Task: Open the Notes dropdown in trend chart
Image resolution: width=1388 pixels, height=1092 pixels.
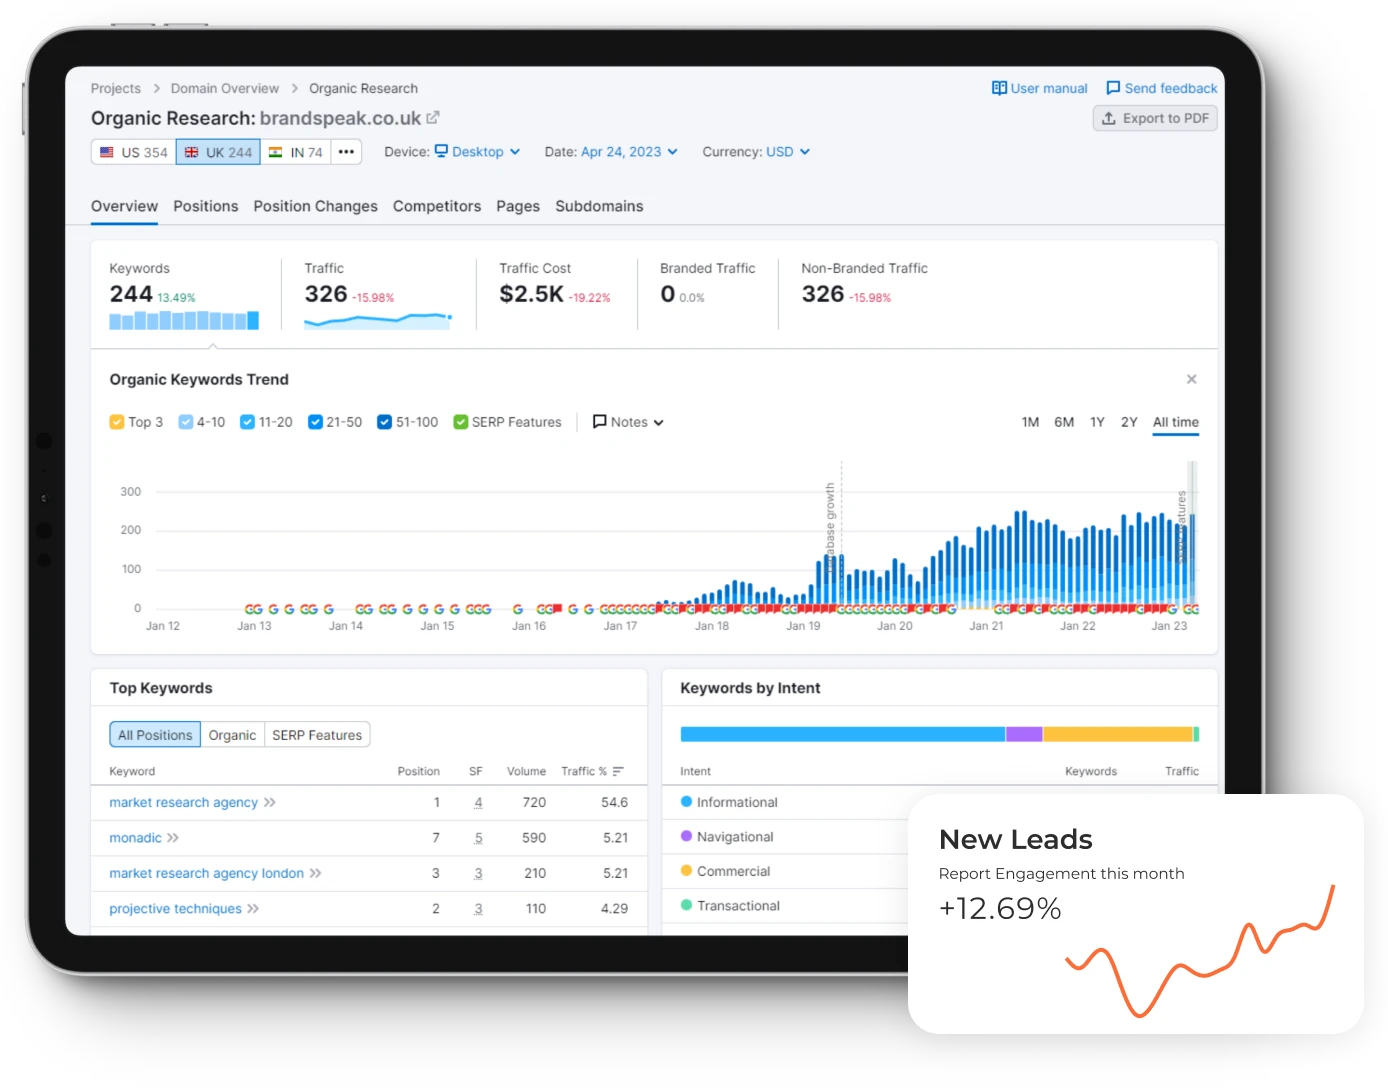Action: click(628, 422)
